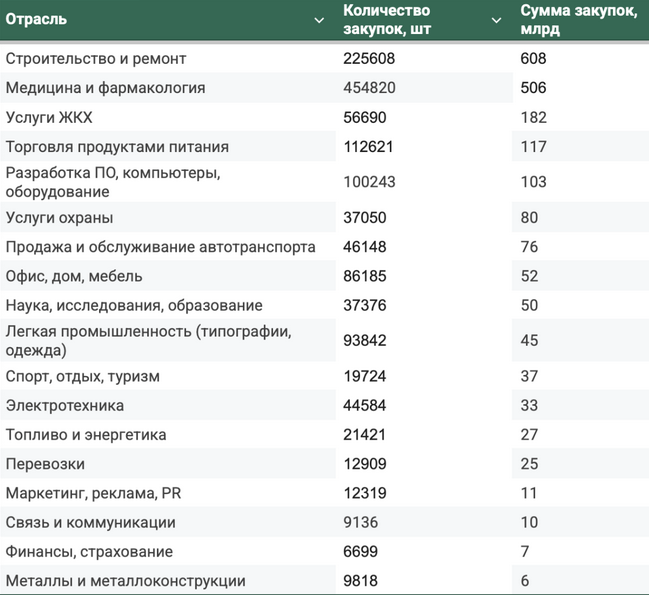This screenshot has width=649, height=595.
Task: Select the value 37376
Action: click(x=365, y=305)
